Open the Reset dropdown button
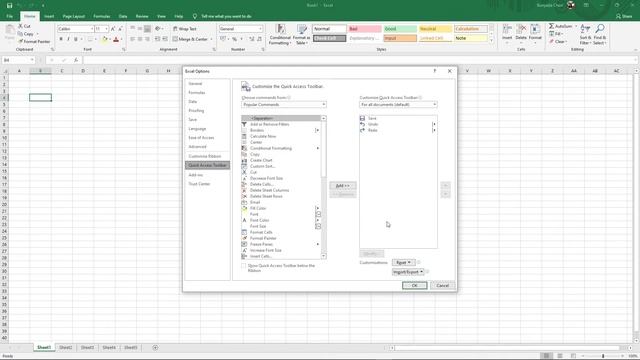Viewport: 640px width, 360px height. (x=403, y=262)
